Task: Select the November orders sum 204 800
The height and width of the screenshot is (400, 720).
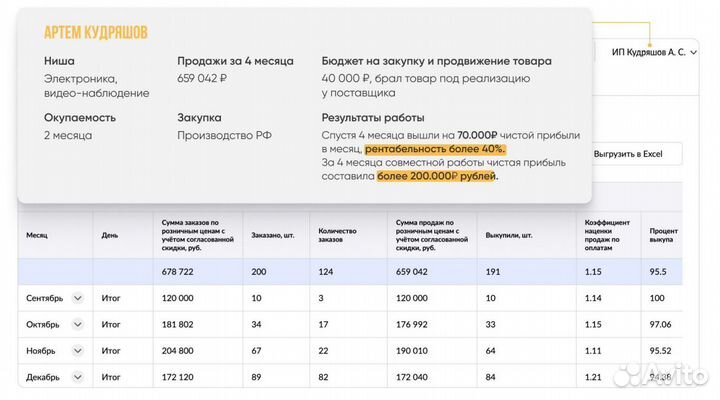Action: click(177, 351)
